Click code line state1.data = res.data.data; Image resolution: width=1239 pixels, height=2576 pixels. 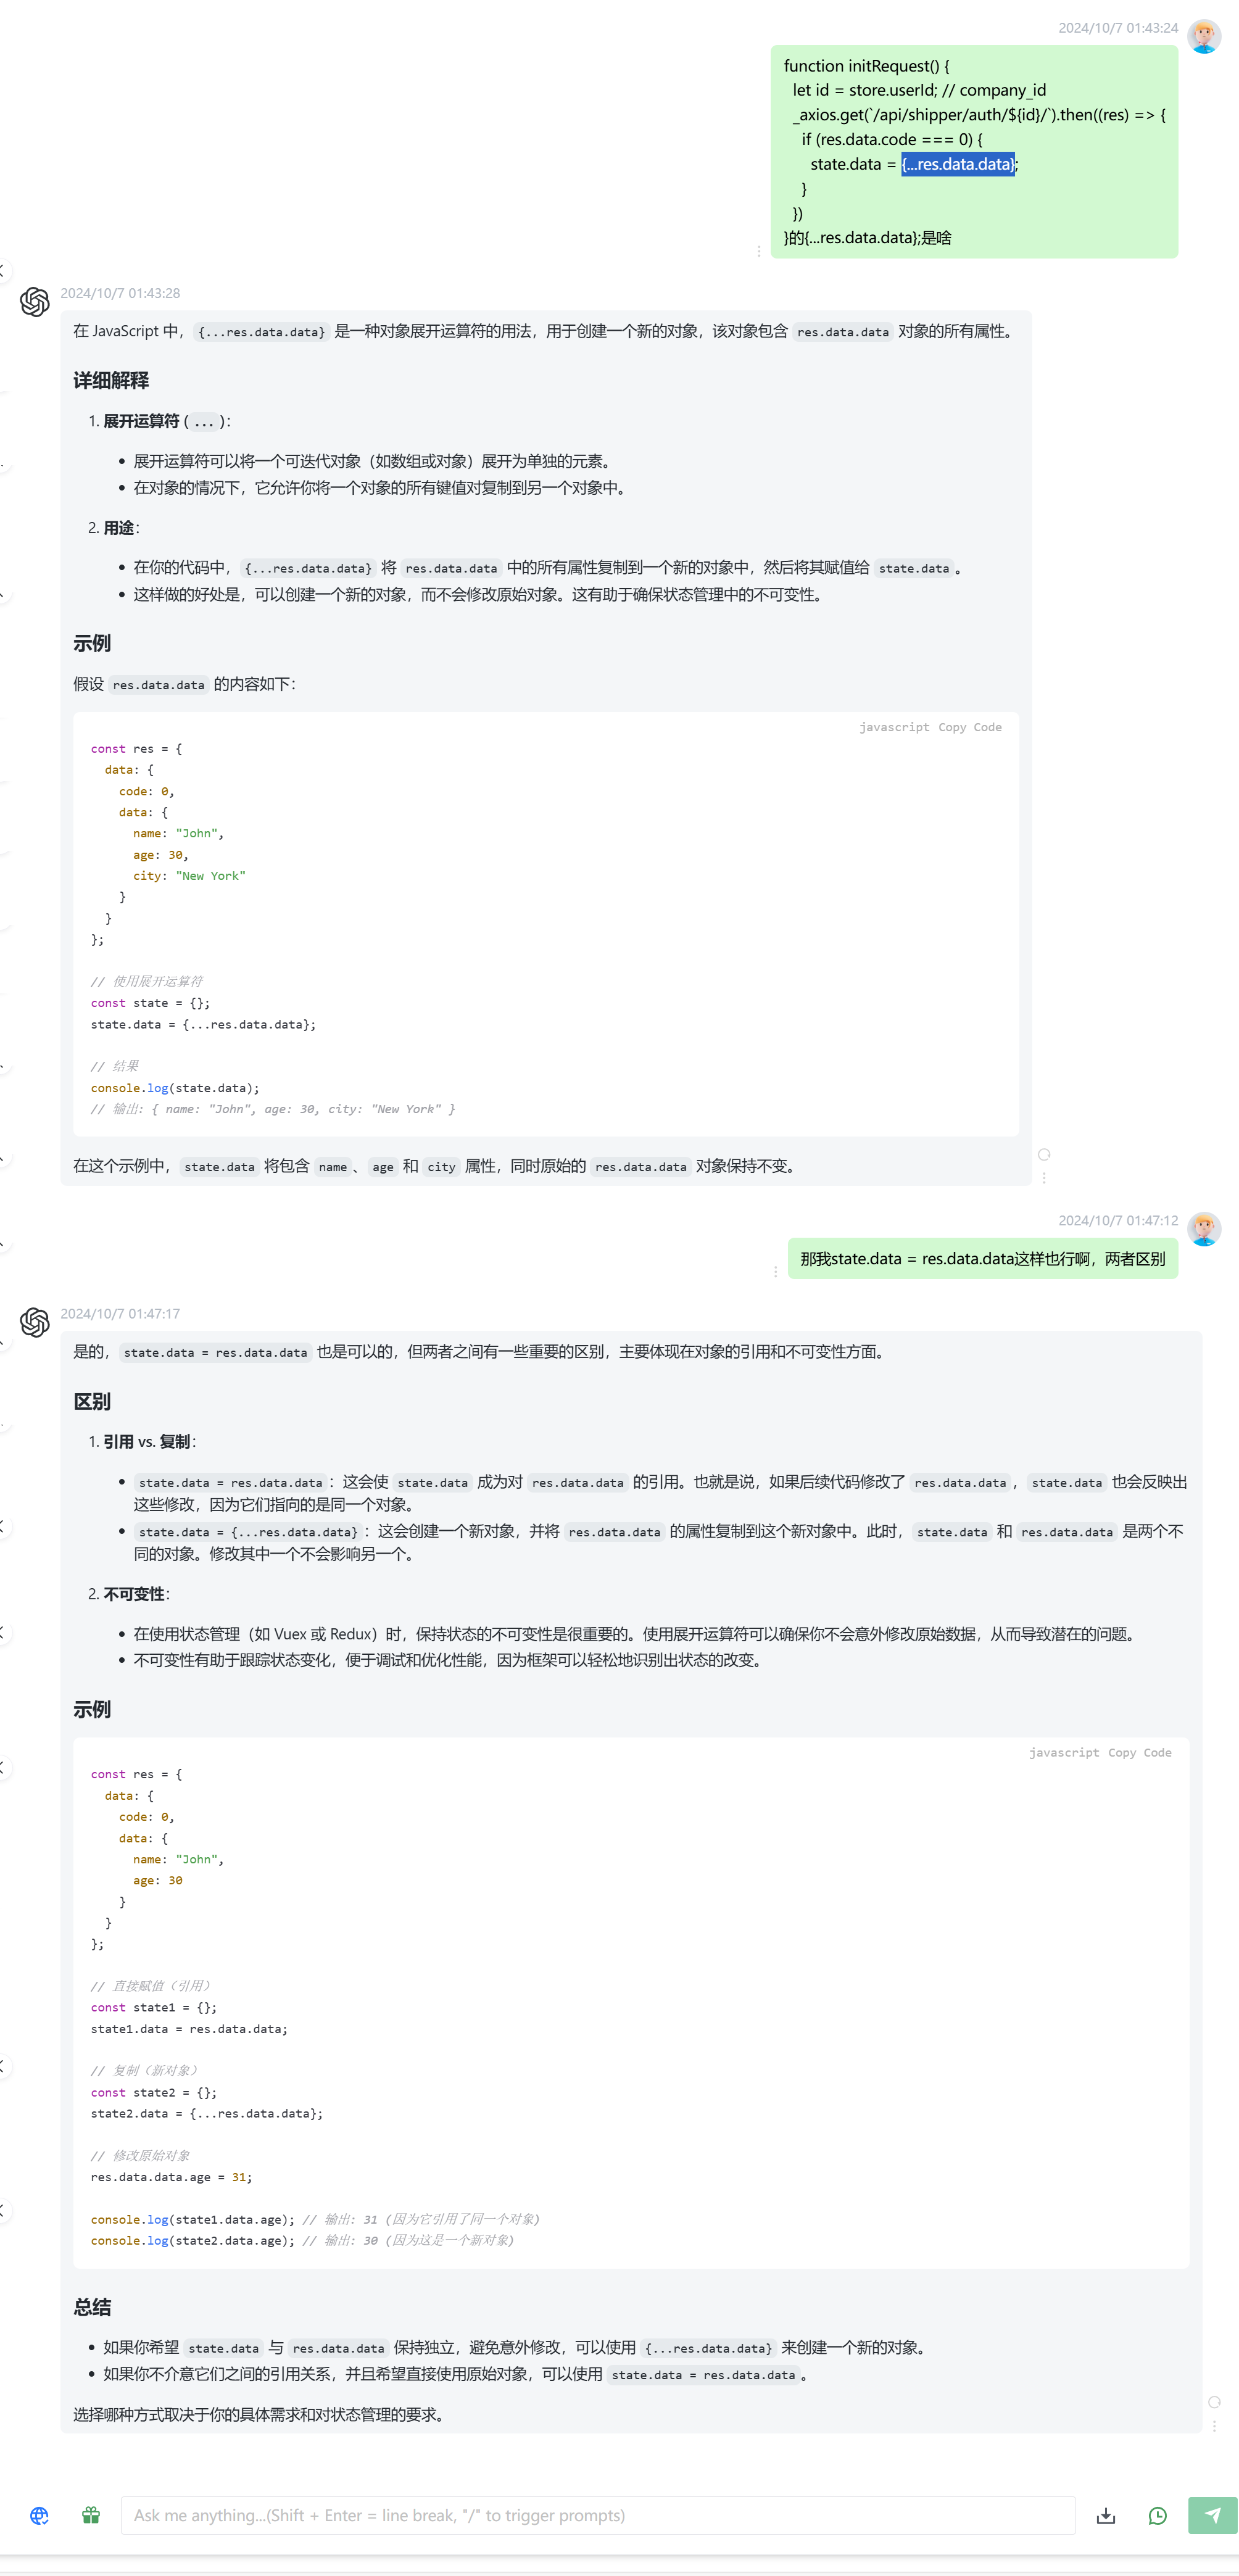(189, 2029)
